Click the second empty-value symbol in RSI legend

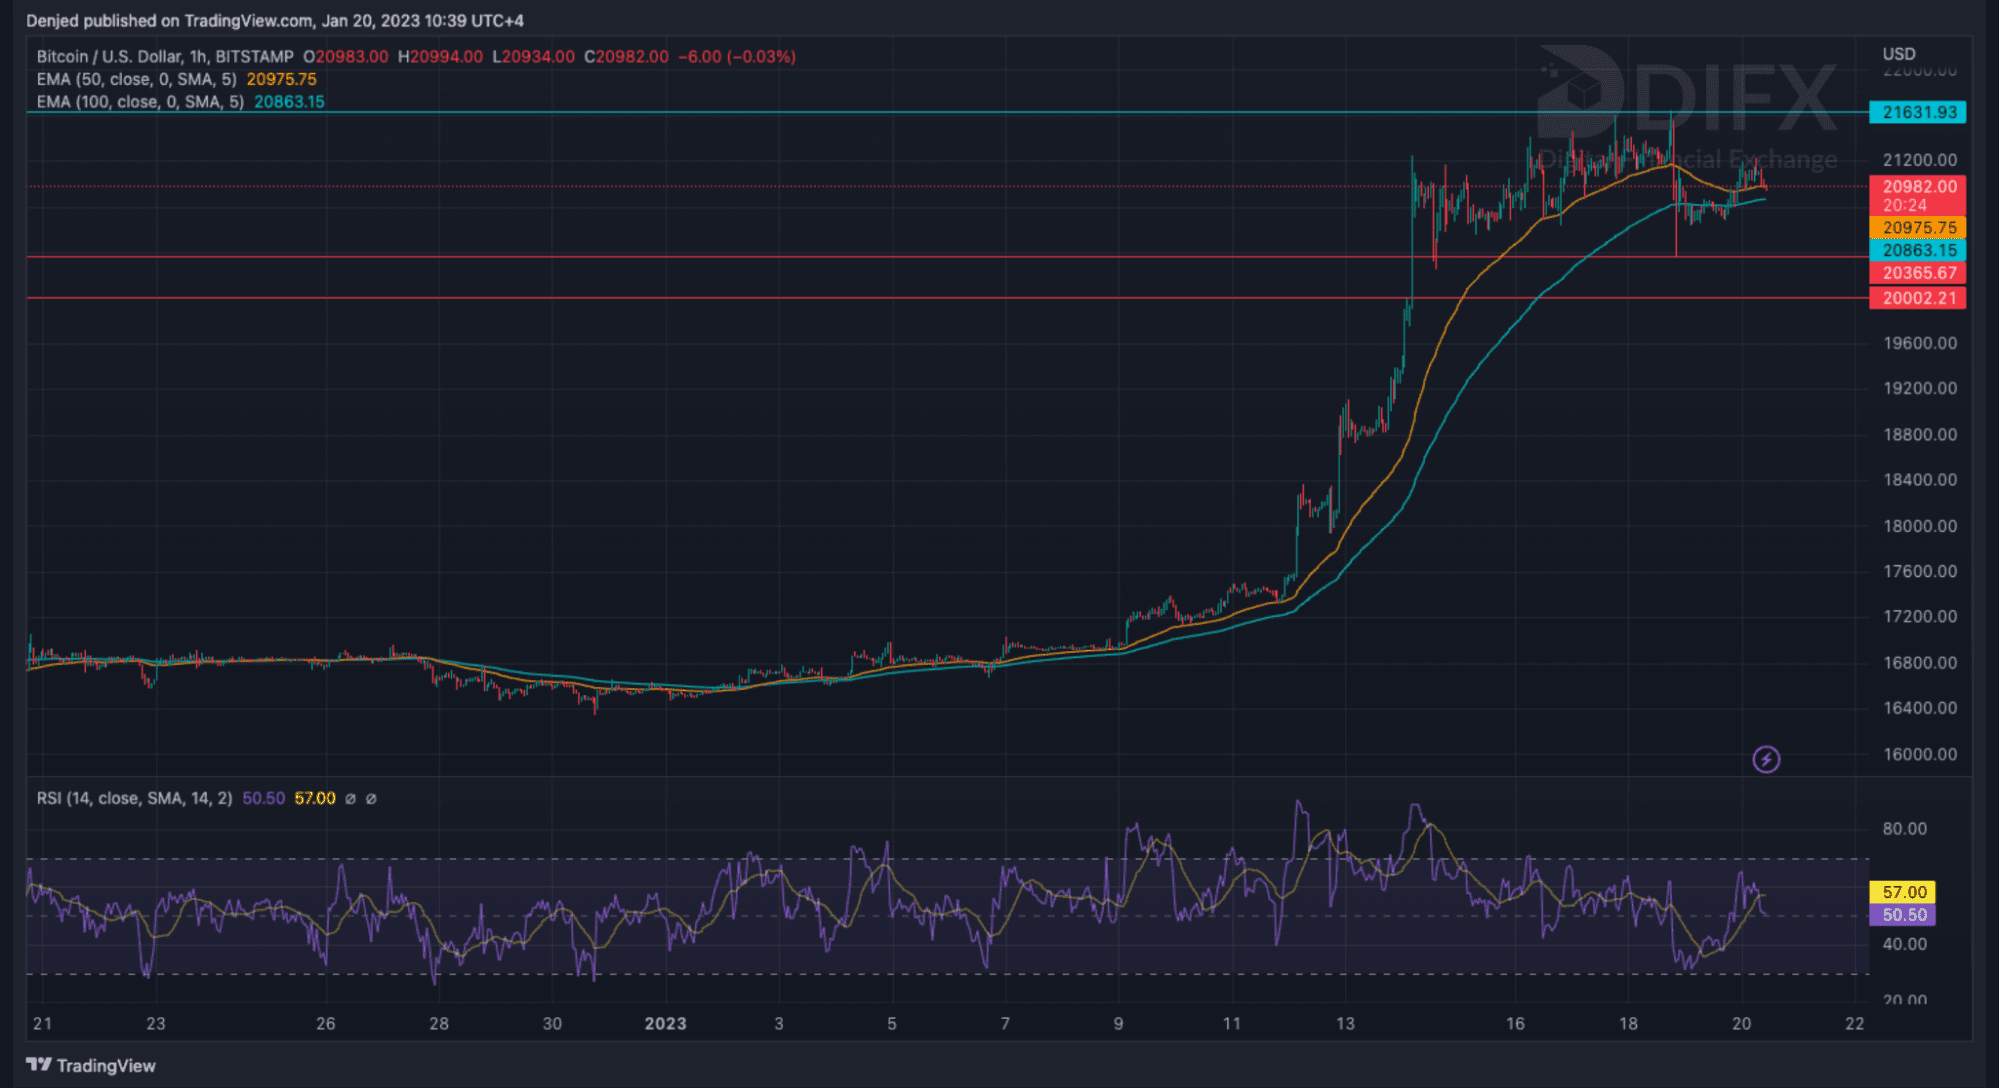pos(371,799)
